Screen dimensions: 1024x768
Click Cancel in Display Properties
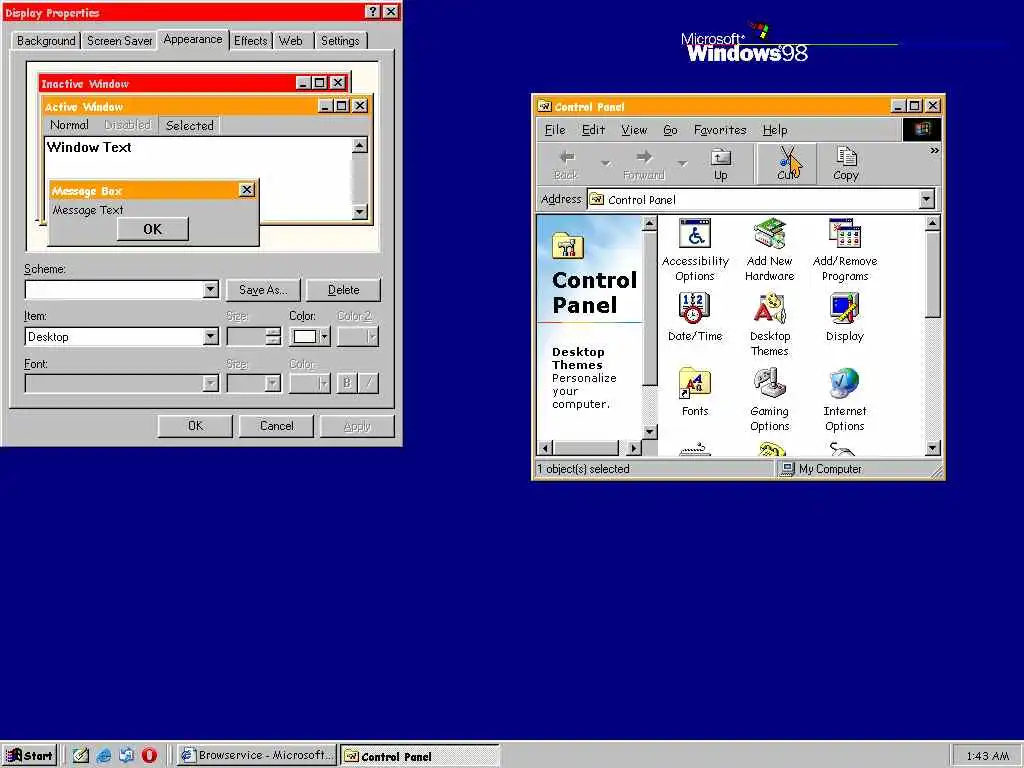(276, 426)
